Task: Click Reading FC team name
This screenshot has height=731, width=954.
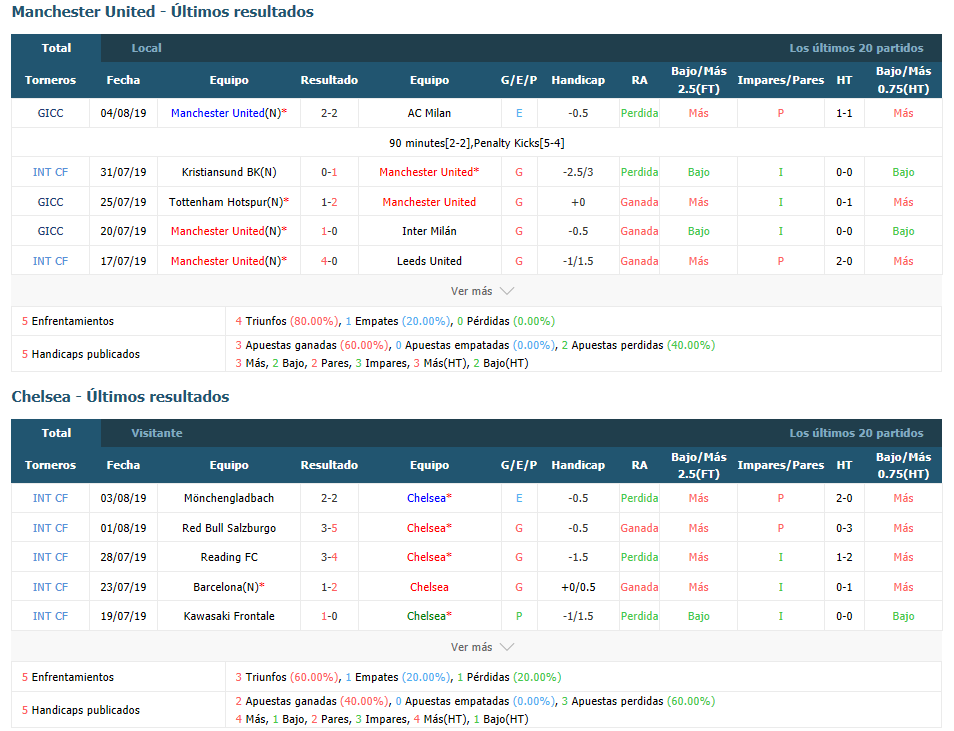Action: click(229, 557)
